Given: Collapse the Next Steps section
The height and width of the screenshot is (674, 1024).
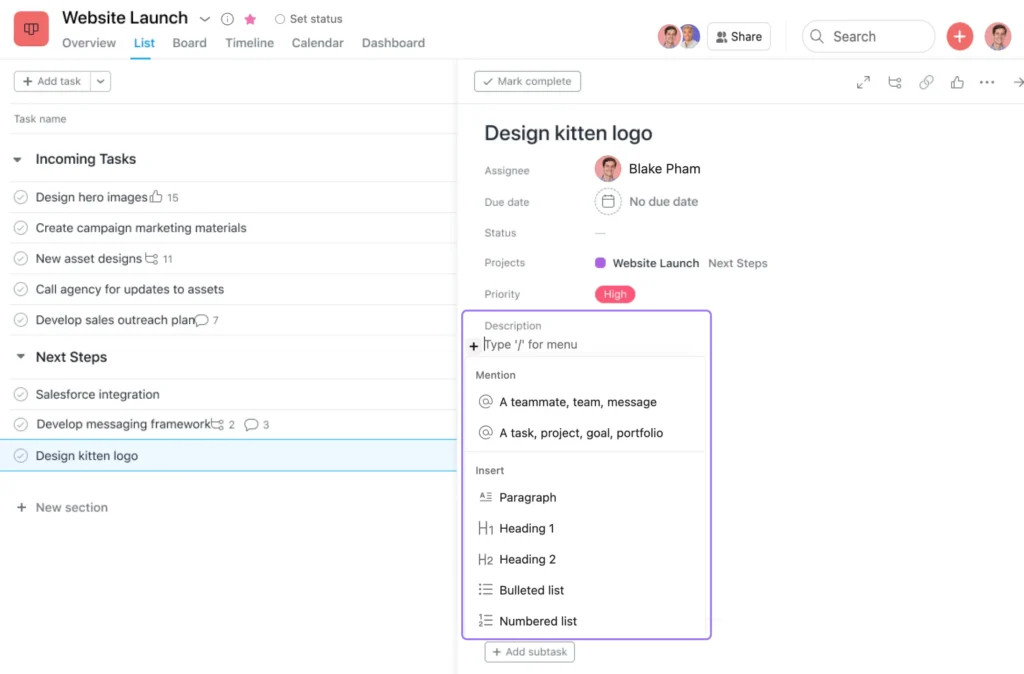Looking at the screenshot, I should [16, 357].
